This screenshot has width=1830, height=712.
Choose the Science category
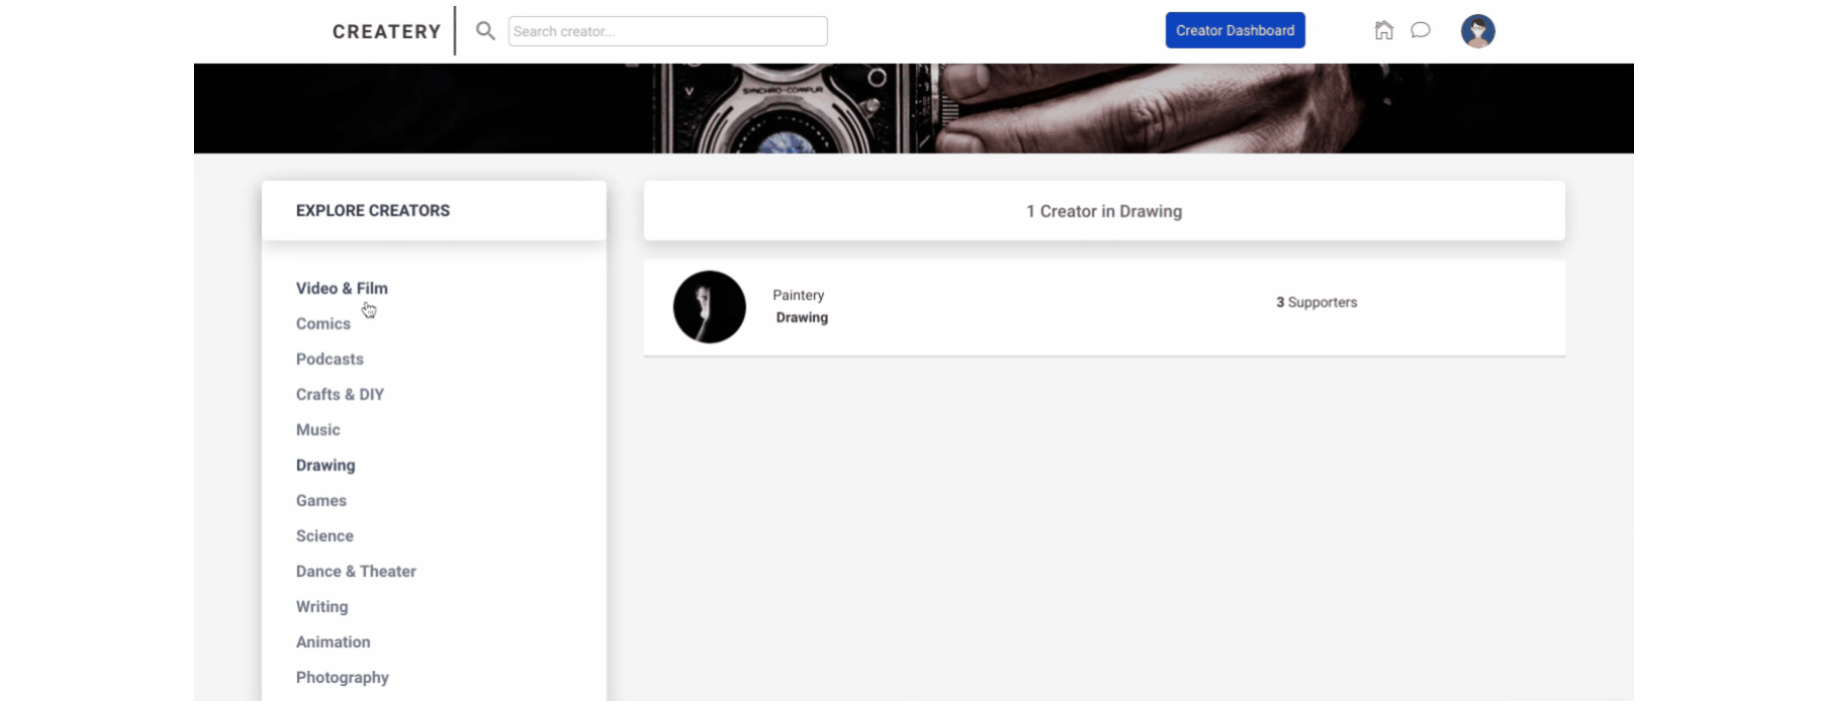(x=325, y=536)
